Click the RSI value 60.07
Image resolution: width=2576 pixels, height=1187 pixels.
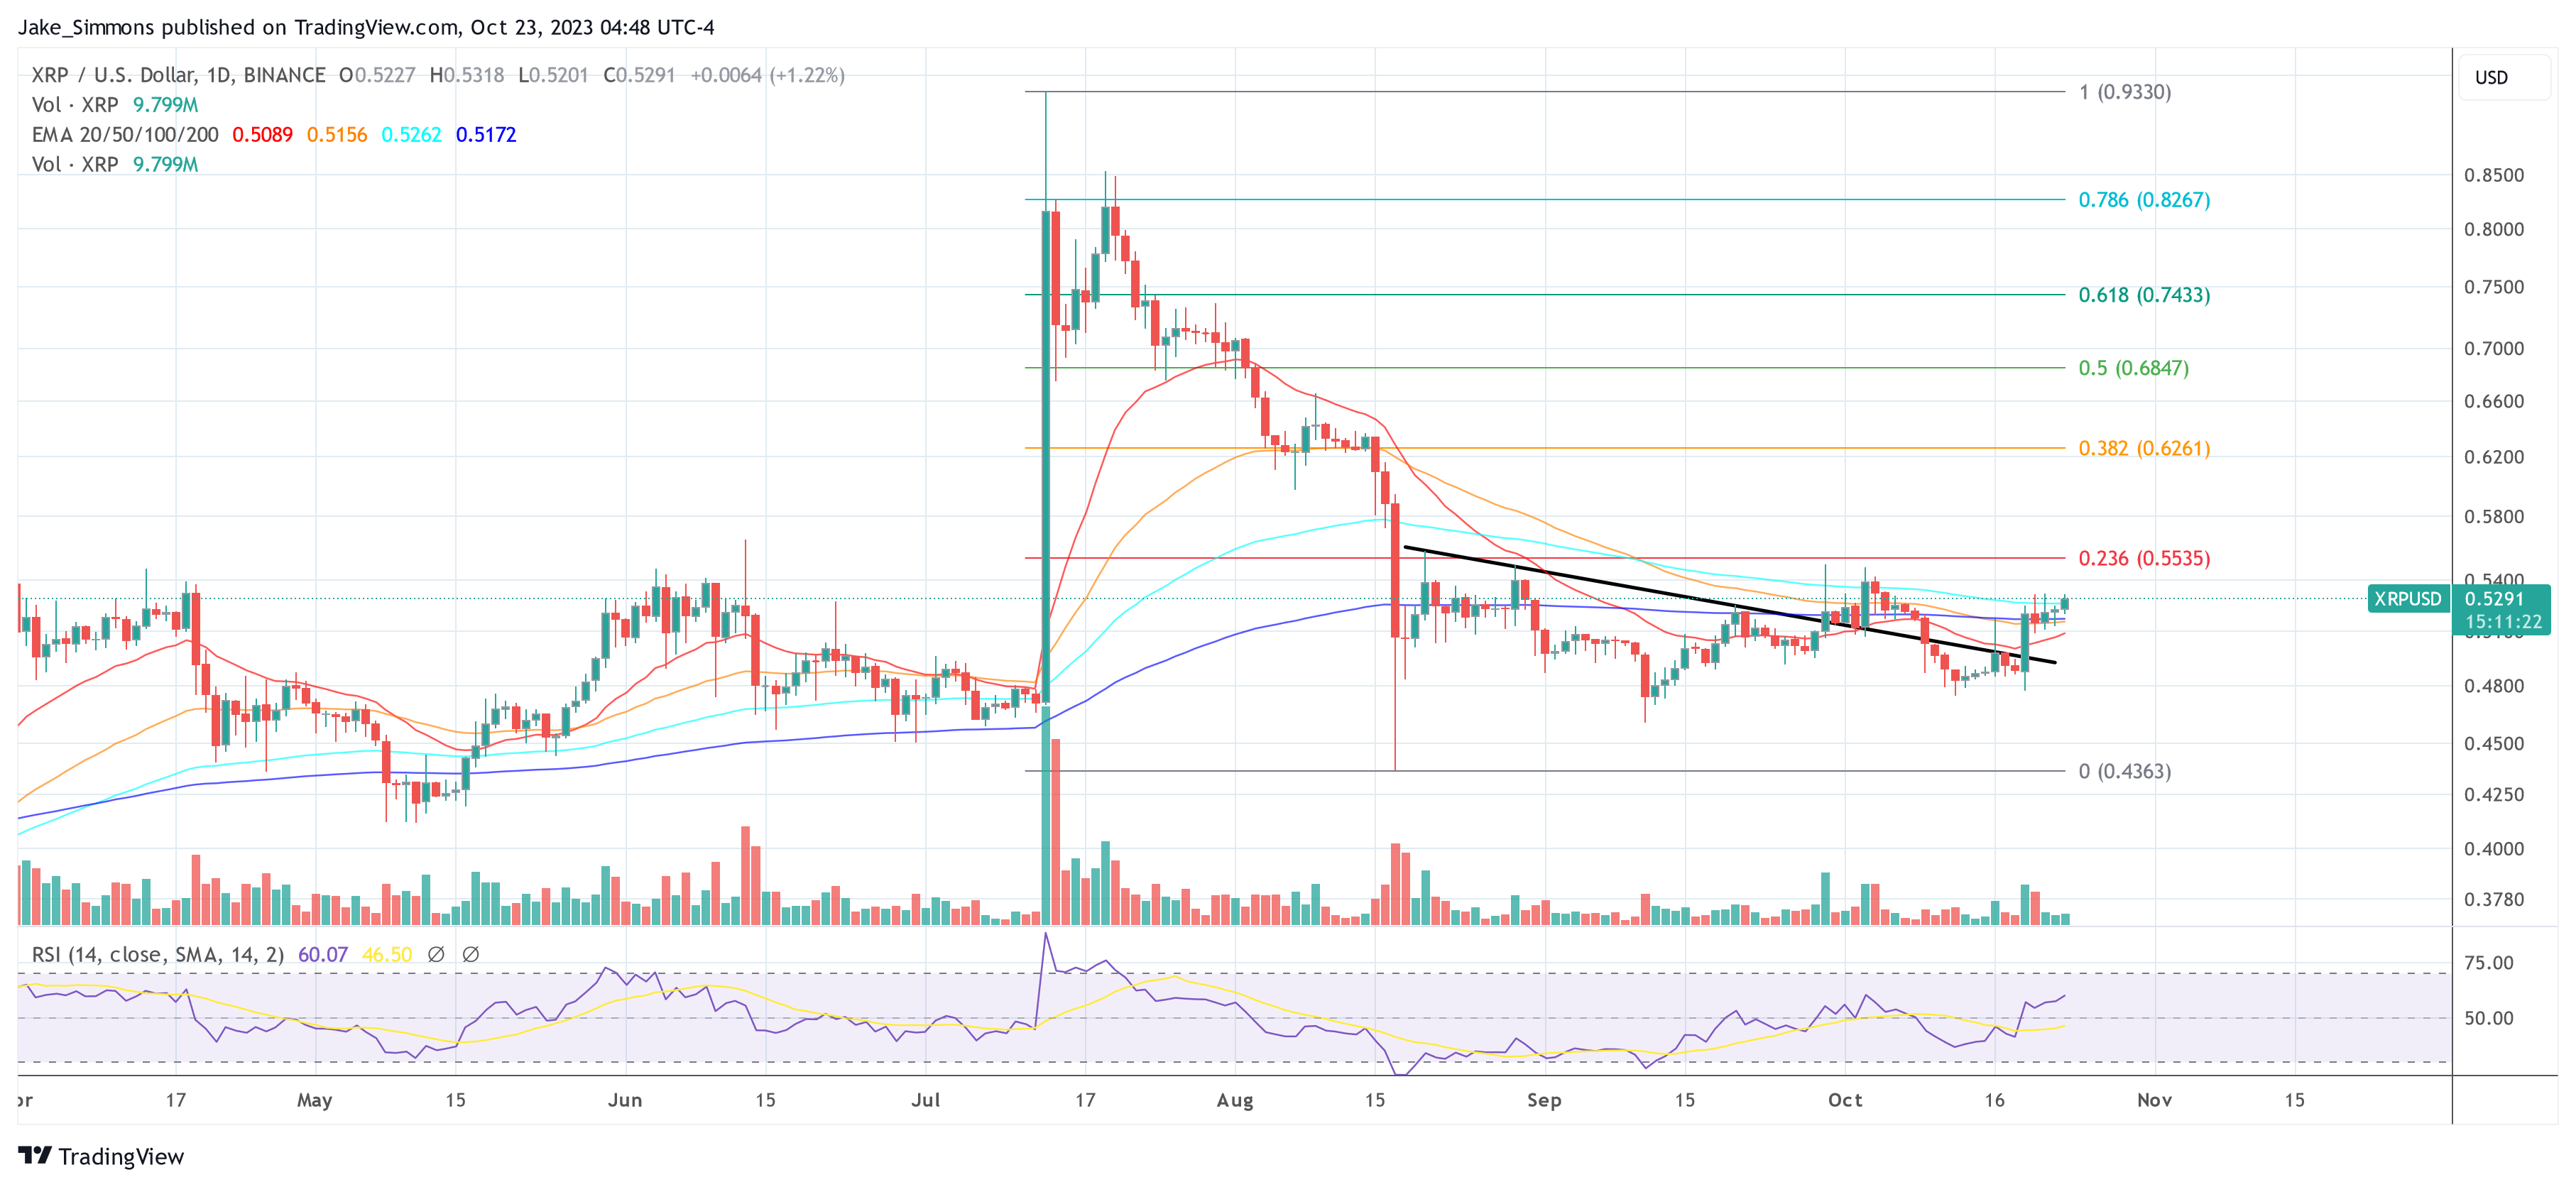[323, 955]
